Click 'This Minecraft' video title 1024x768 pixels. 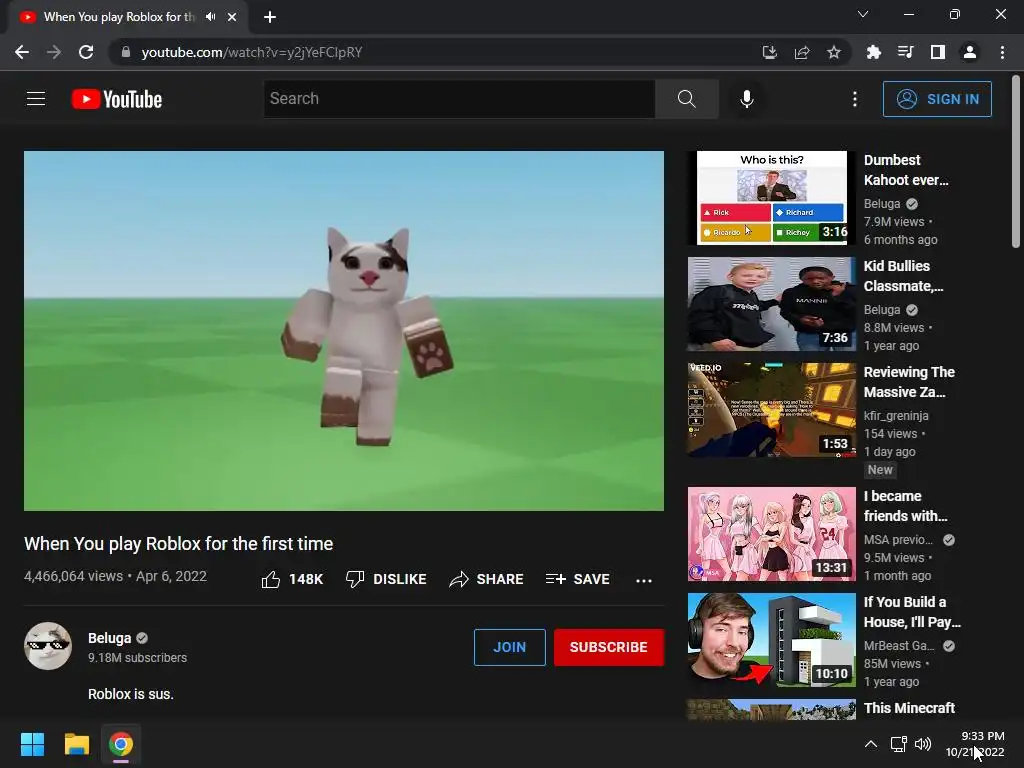point(909,708)
